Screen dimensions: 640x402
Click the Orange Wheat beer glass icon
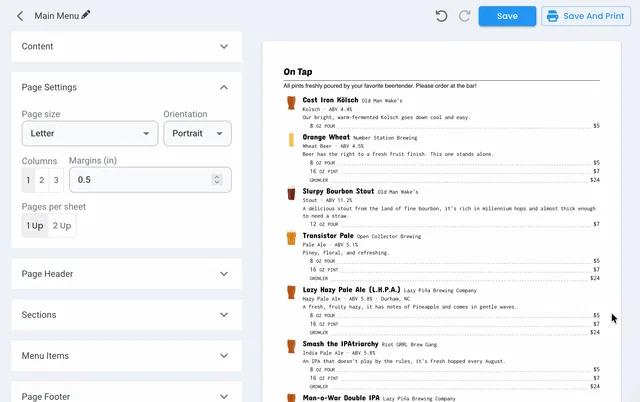(291, 140)
